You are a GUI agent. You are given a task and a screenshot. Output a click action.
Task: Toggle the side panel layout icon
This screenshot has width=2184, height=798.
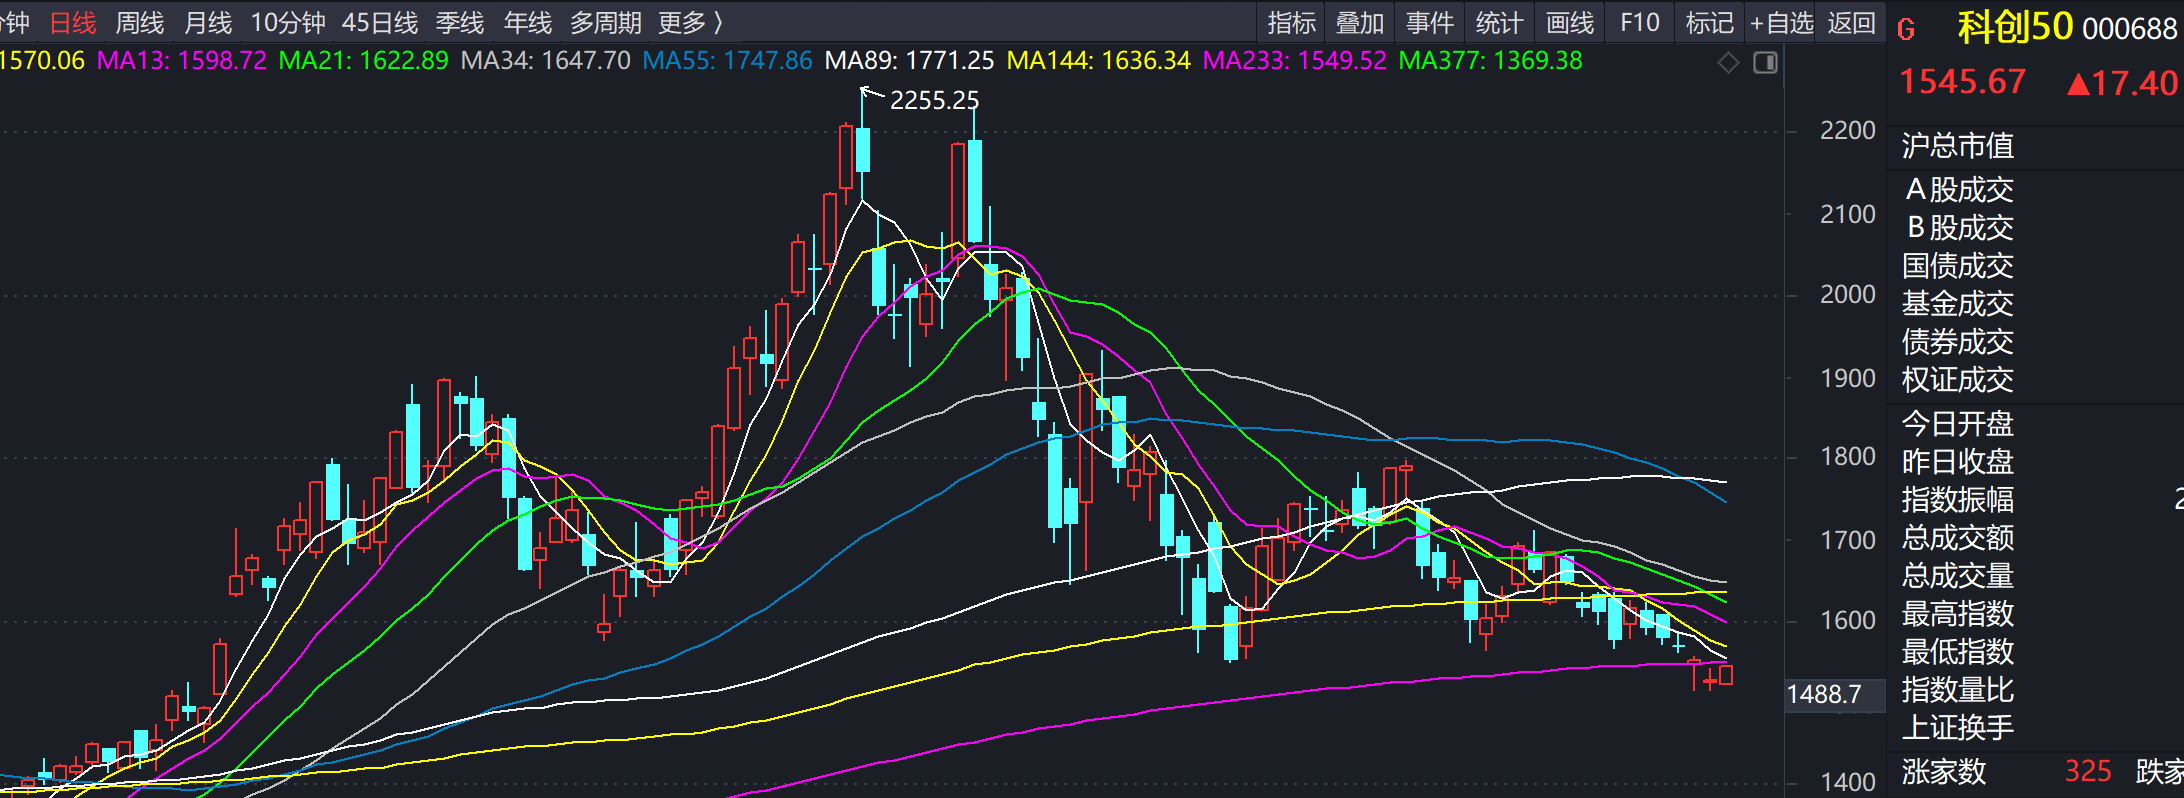(x=1766, y=63)
